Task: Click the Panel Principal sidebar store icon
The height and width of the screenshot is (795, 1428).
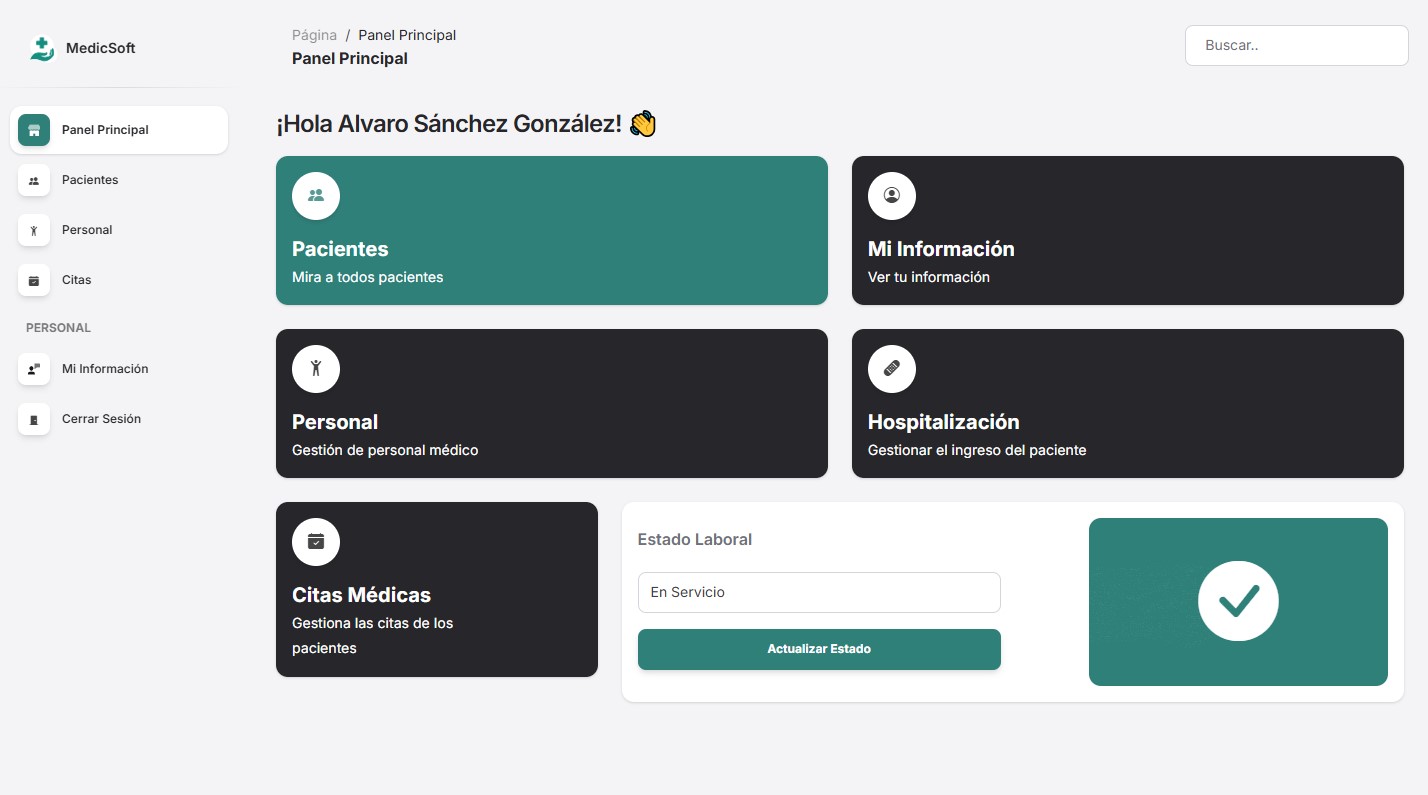Action: pos(34,130)
